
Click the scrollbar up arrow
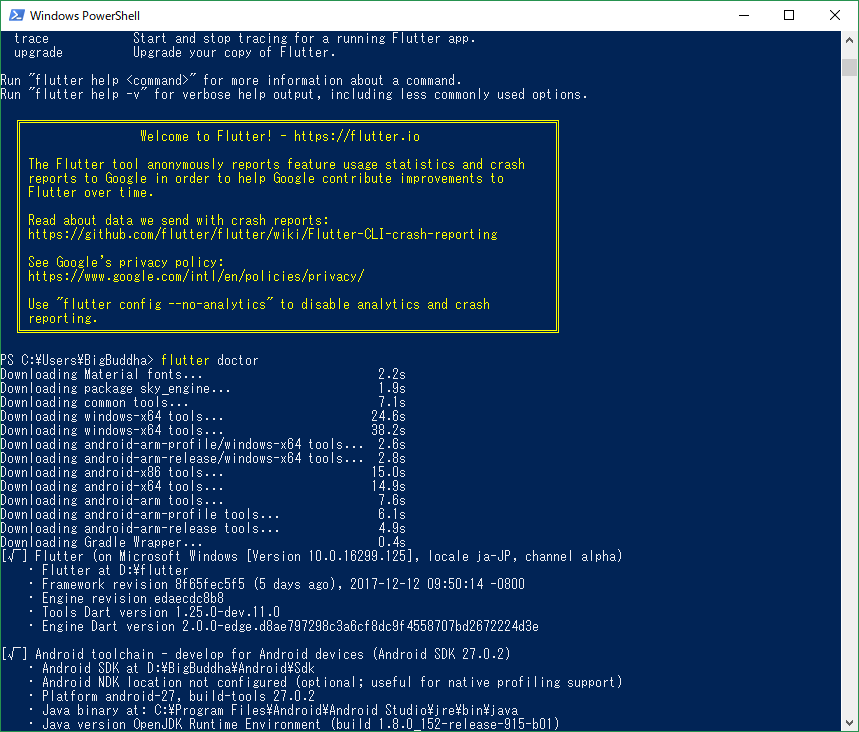tap(849, 40)
